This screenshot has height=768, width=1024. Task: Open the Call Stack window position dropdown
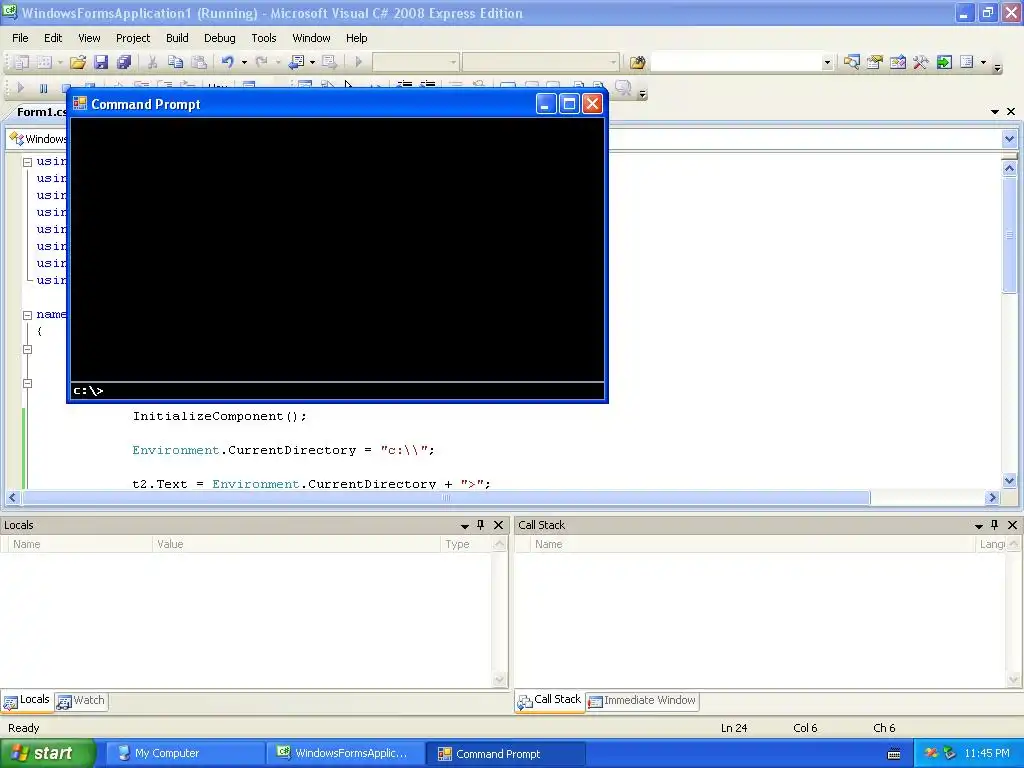(978, 525)
